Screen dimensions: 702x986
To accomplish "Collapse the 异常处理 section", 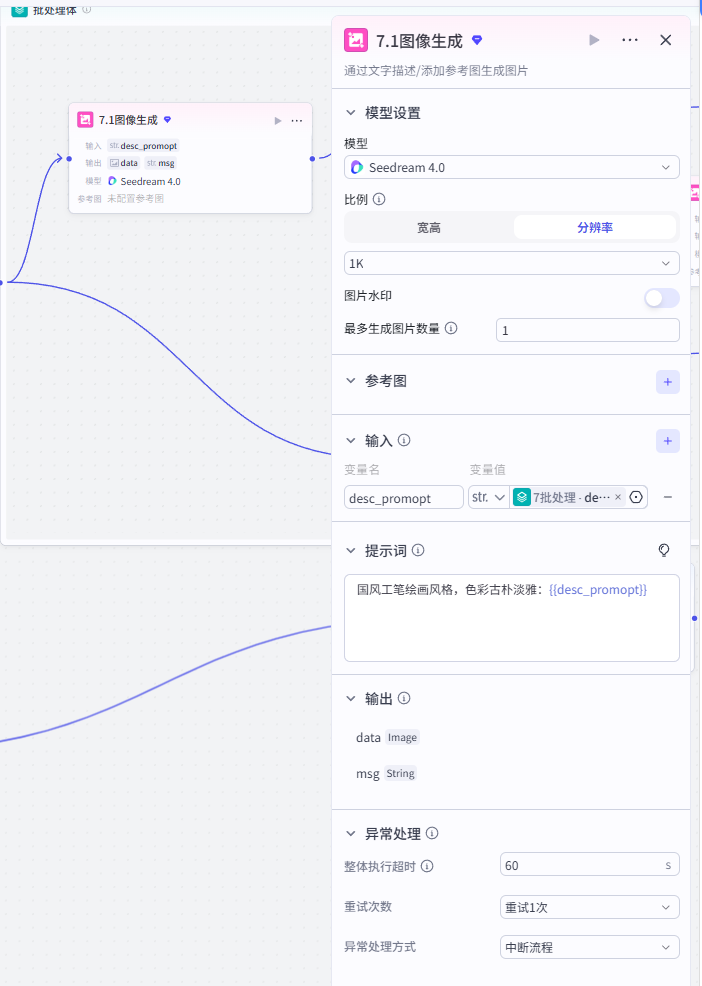I will tap(351, 834).
